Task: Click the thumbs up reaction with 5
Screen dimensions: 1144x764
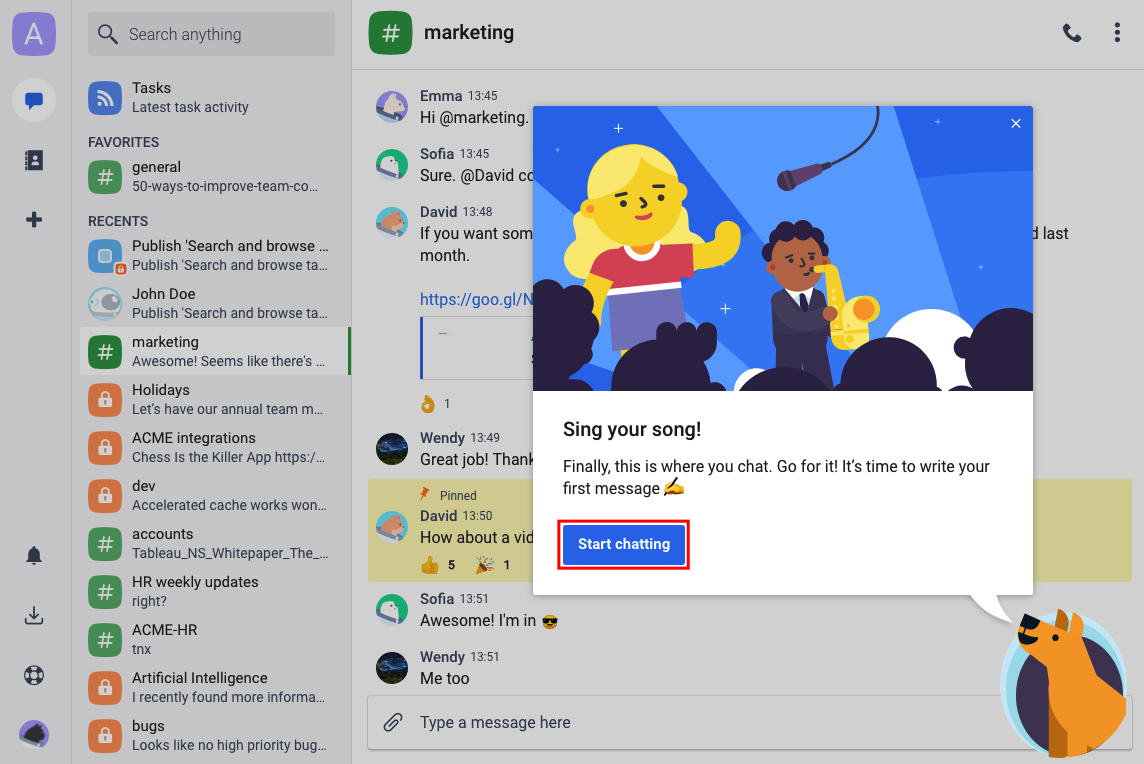Action: (x=438, y=565)
